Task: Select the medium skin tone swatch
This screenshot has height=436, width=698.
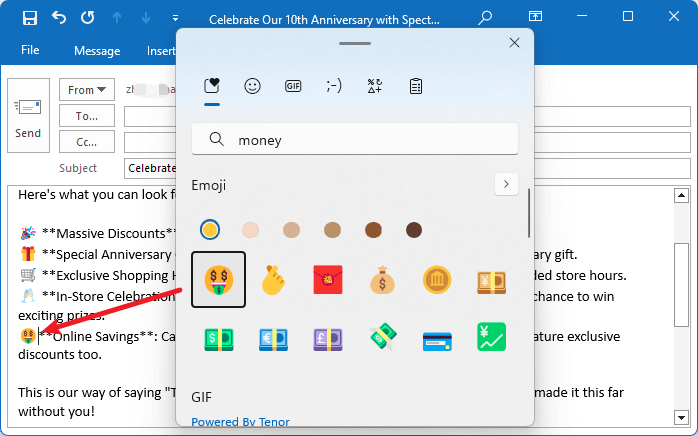Action: (332, 230)
